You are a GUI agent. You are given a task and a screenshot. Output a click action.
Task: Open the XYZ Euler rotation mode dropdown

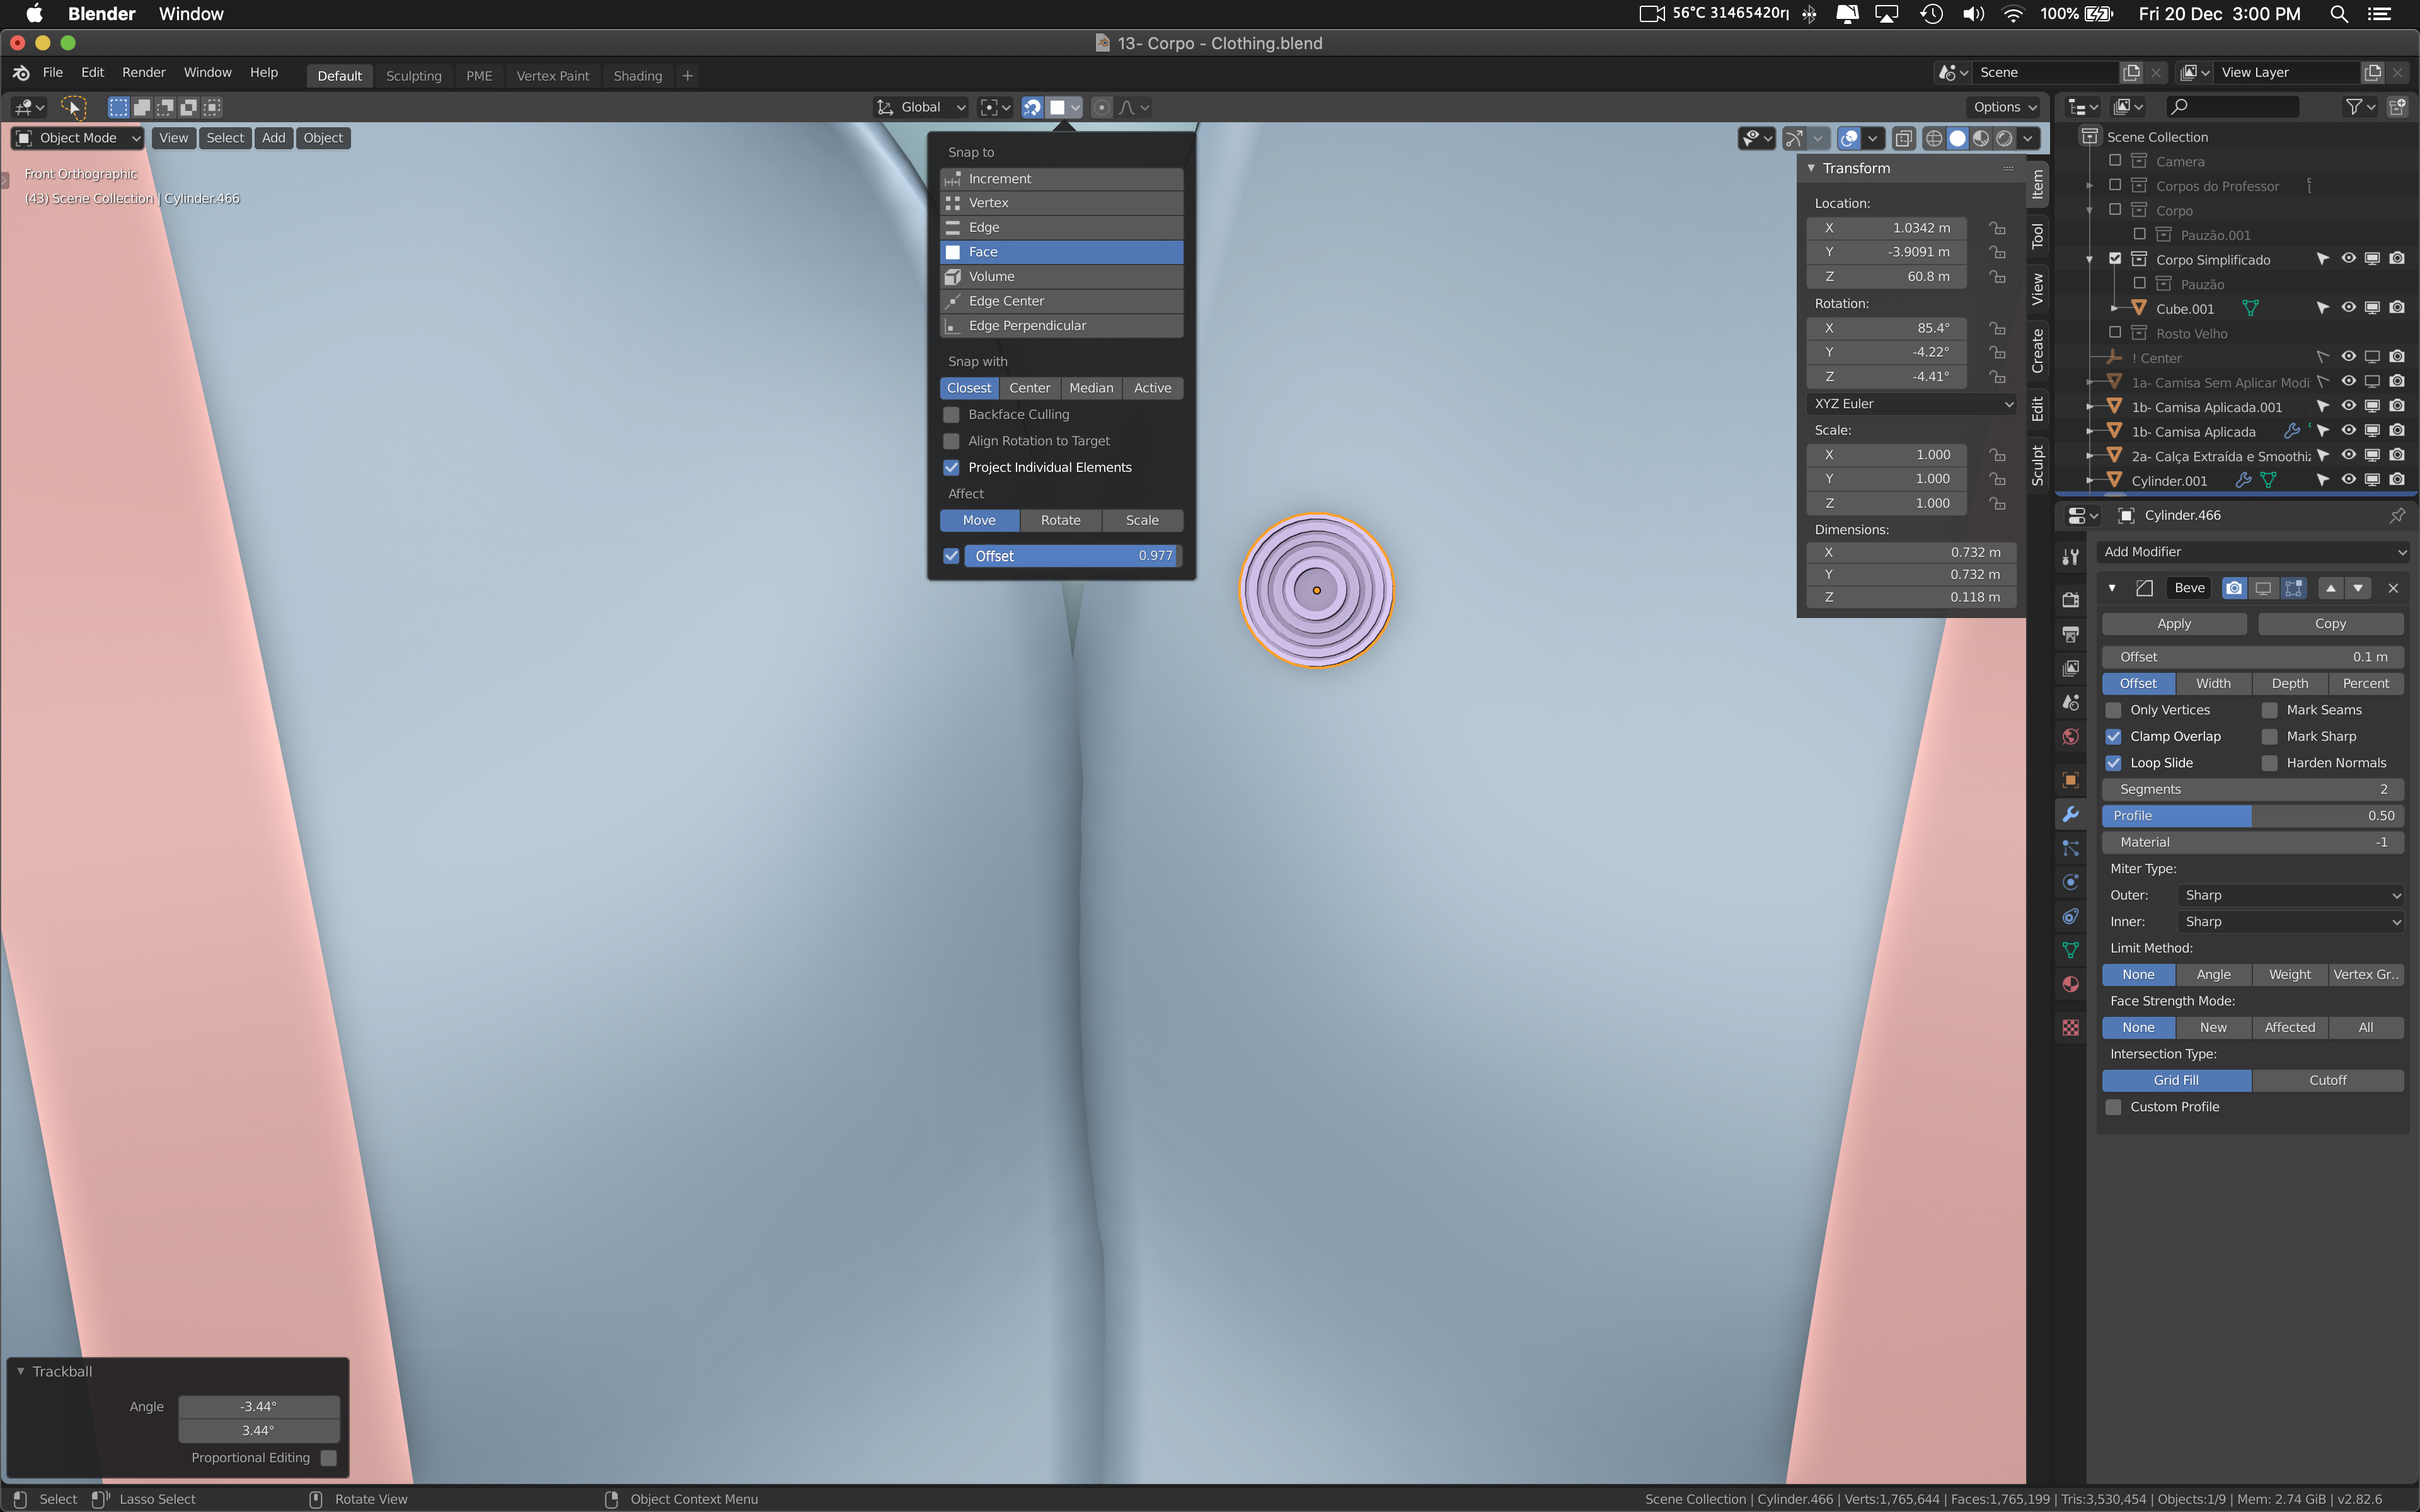pos(1913,404)
